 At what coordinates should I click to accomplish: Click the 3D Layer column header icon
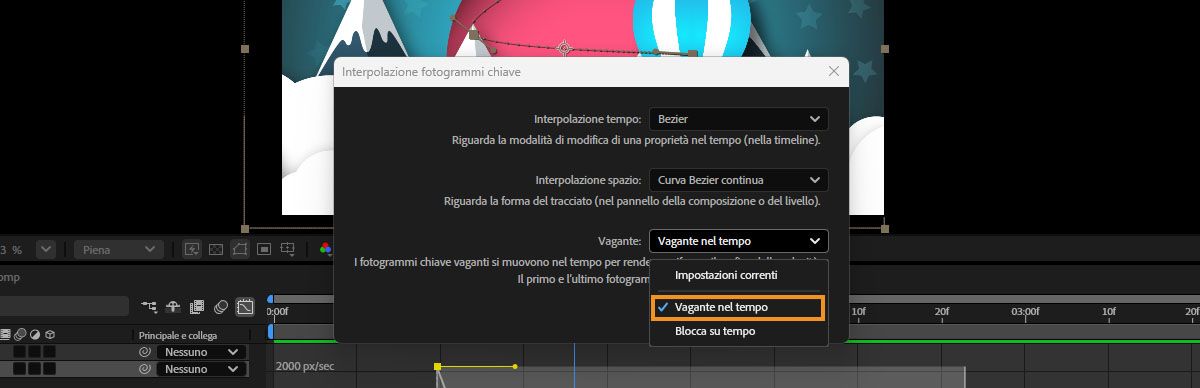[x=50, y=335]
